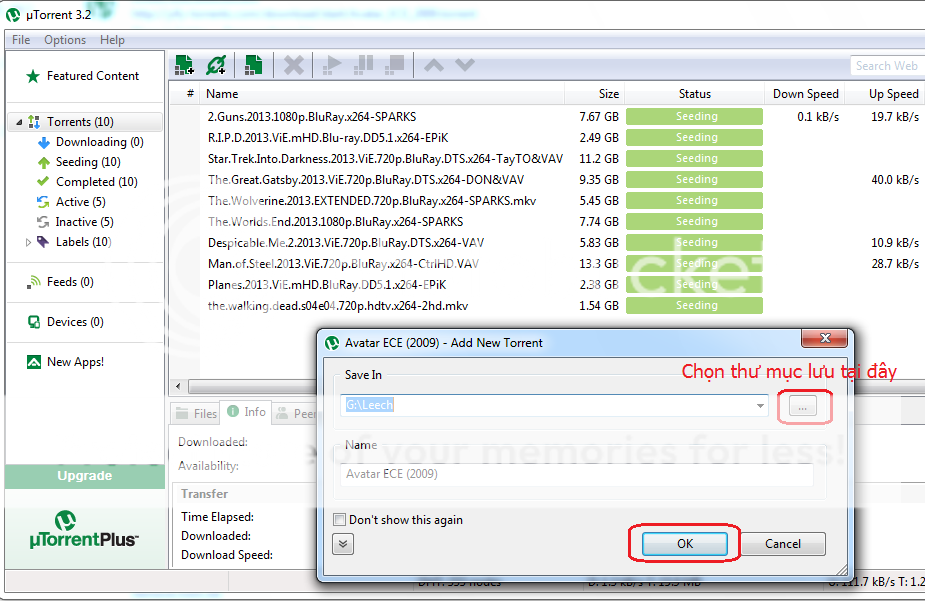Select Seeding (10) in the sidebar

click(x=87, y=162)
